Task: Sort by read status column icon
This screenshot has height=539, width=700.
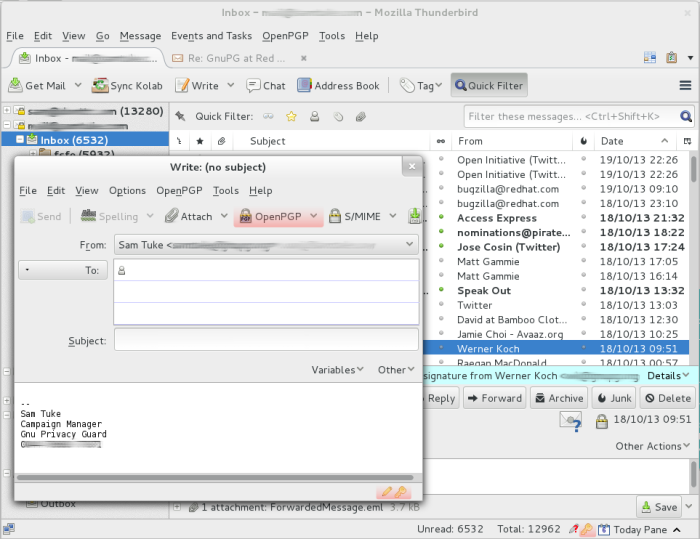Action: [x=441, y=141]
